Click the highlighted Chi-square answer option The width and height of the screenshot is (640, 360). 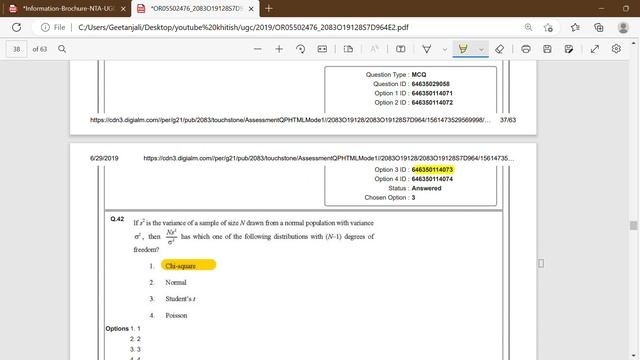(x=189, y=265)
